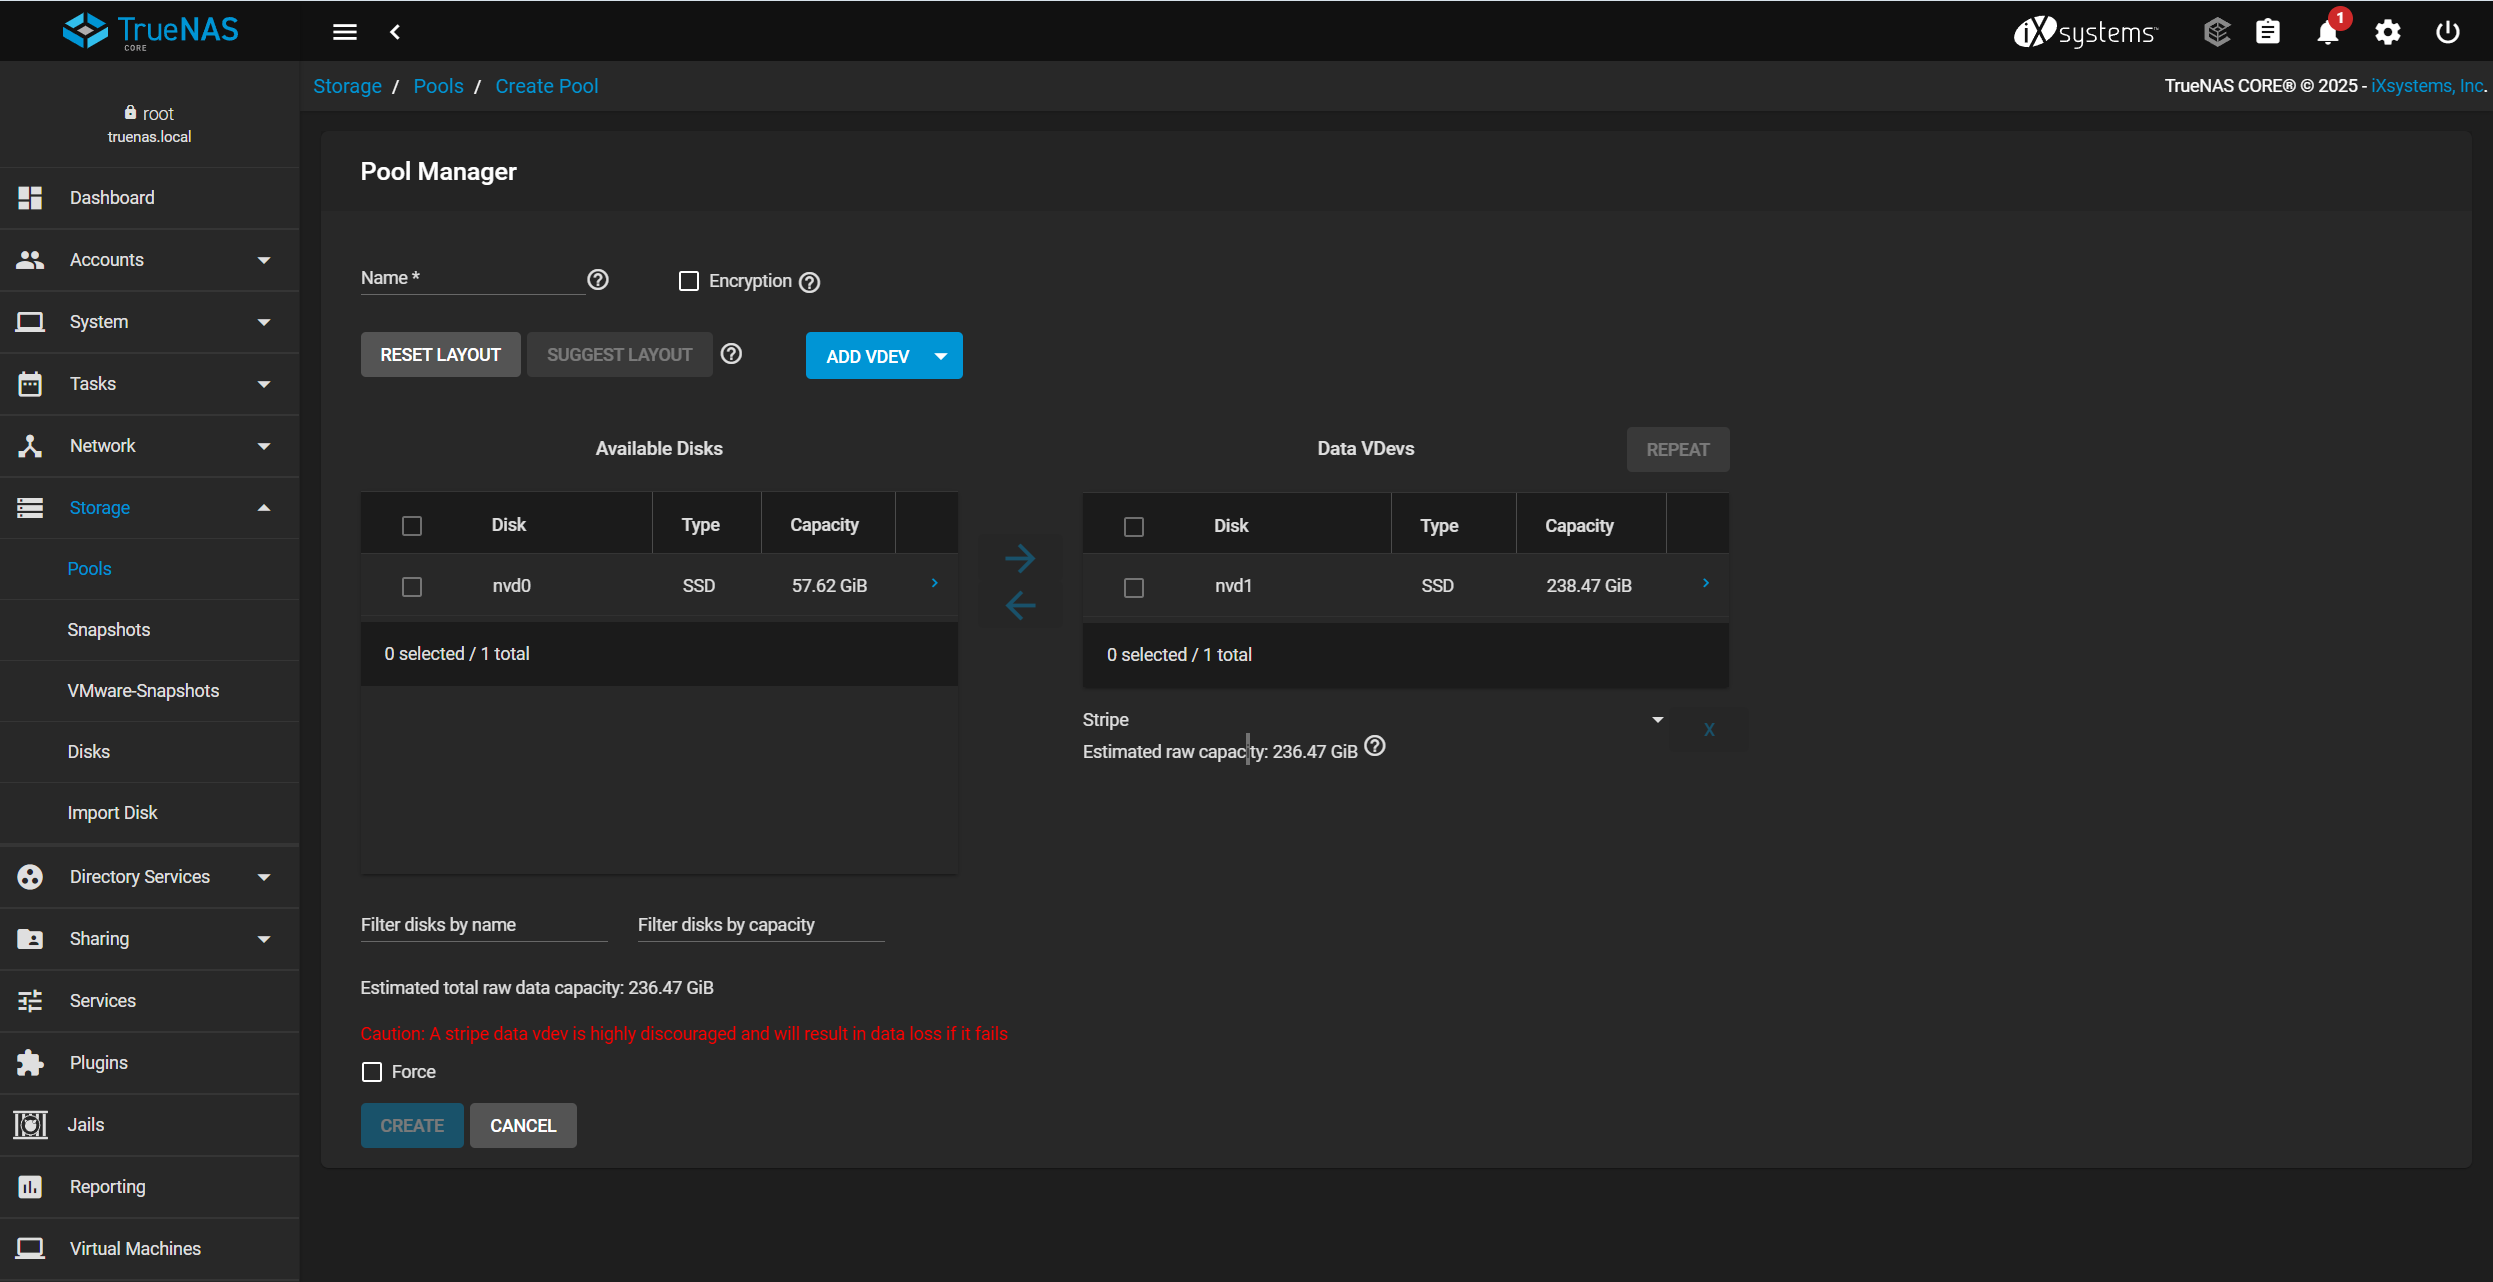2493x1282 pixels.
Task: Click the Pools breadcrumb link
Action: (438, 86)
